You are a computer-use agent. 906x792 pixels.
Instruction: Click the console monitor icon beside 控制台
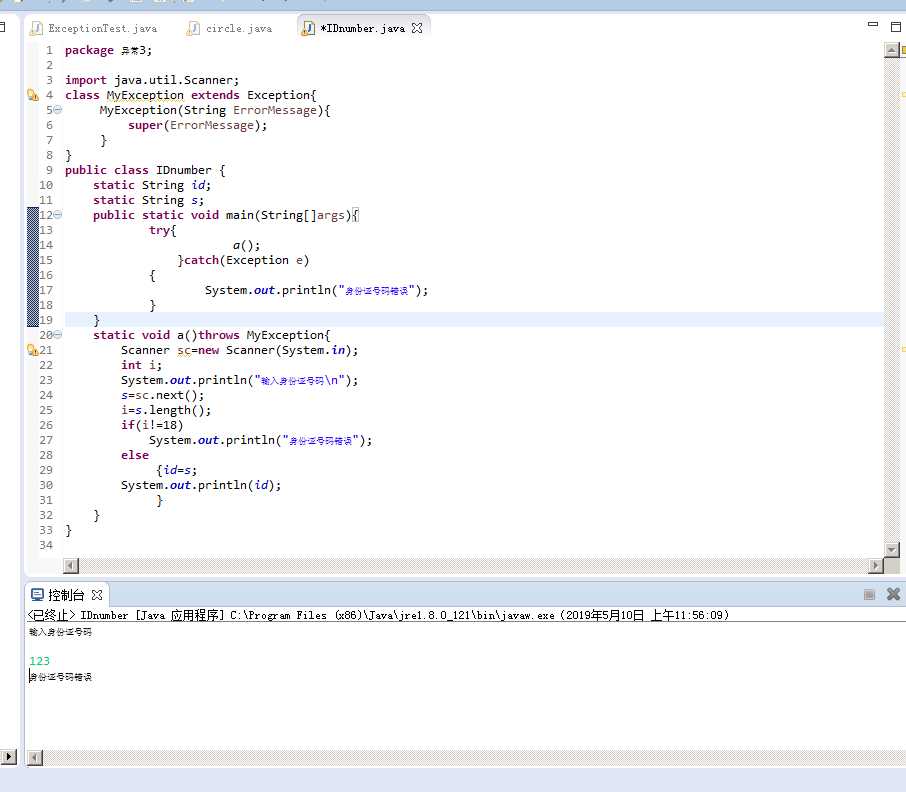(x=37, y=594)
